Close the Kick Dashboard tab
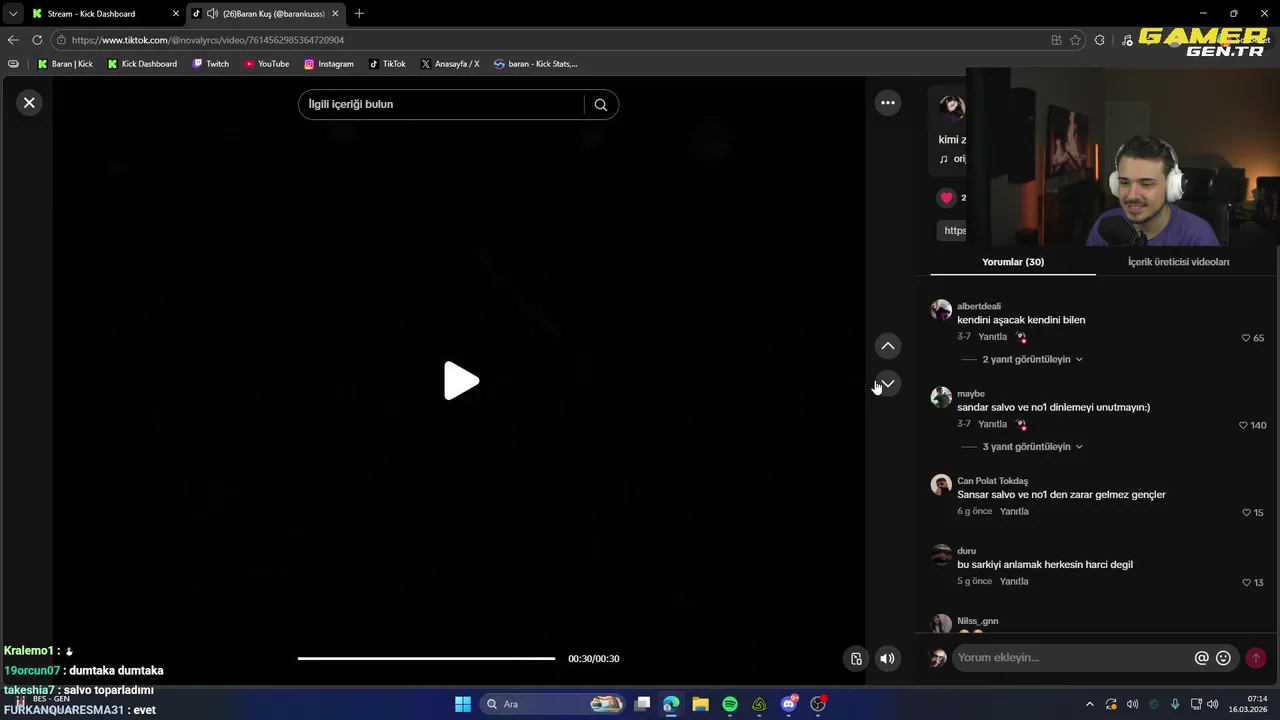The width and height of the screenshot is (1280, 720). 176,14
